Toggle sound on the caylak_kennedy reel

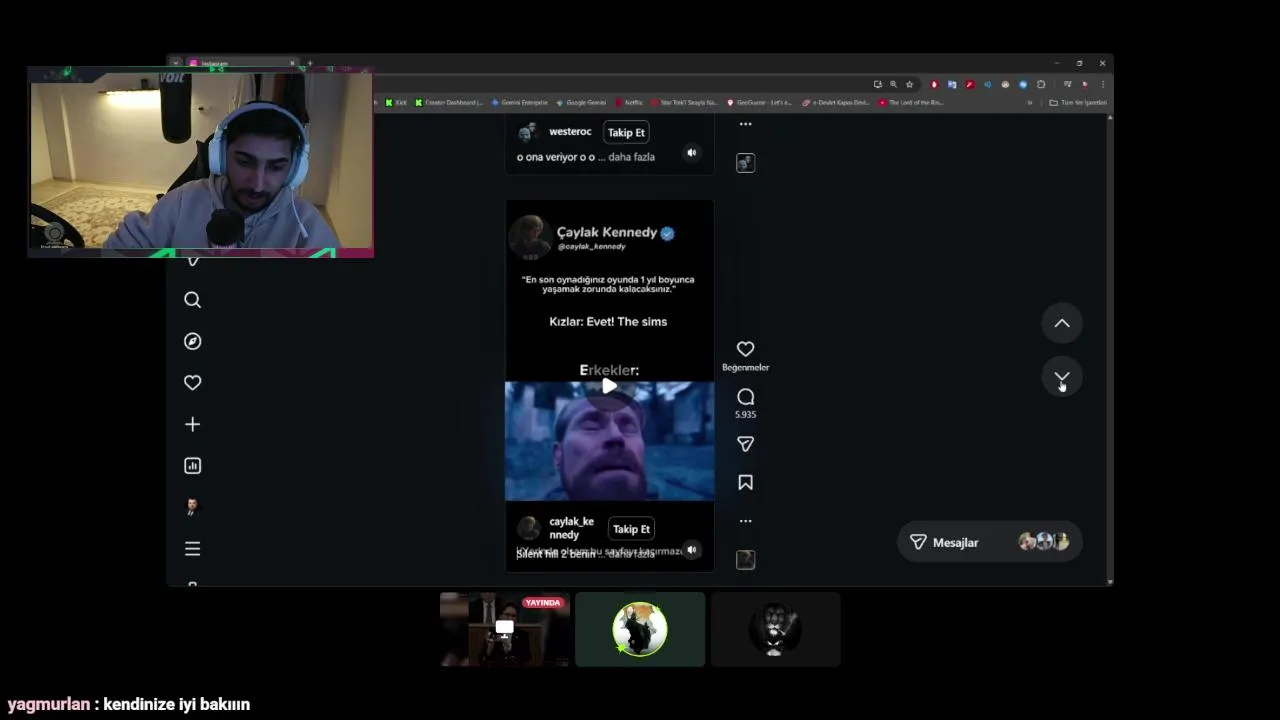(x=691, y=549)
